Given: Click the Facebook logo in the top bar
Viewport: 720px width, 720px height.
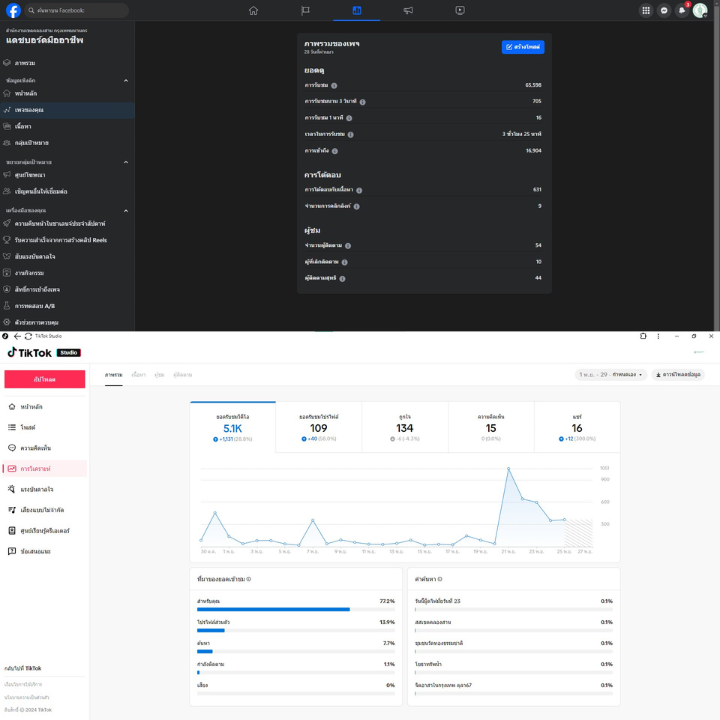Looking at the screenshot, I should [13, 10].
